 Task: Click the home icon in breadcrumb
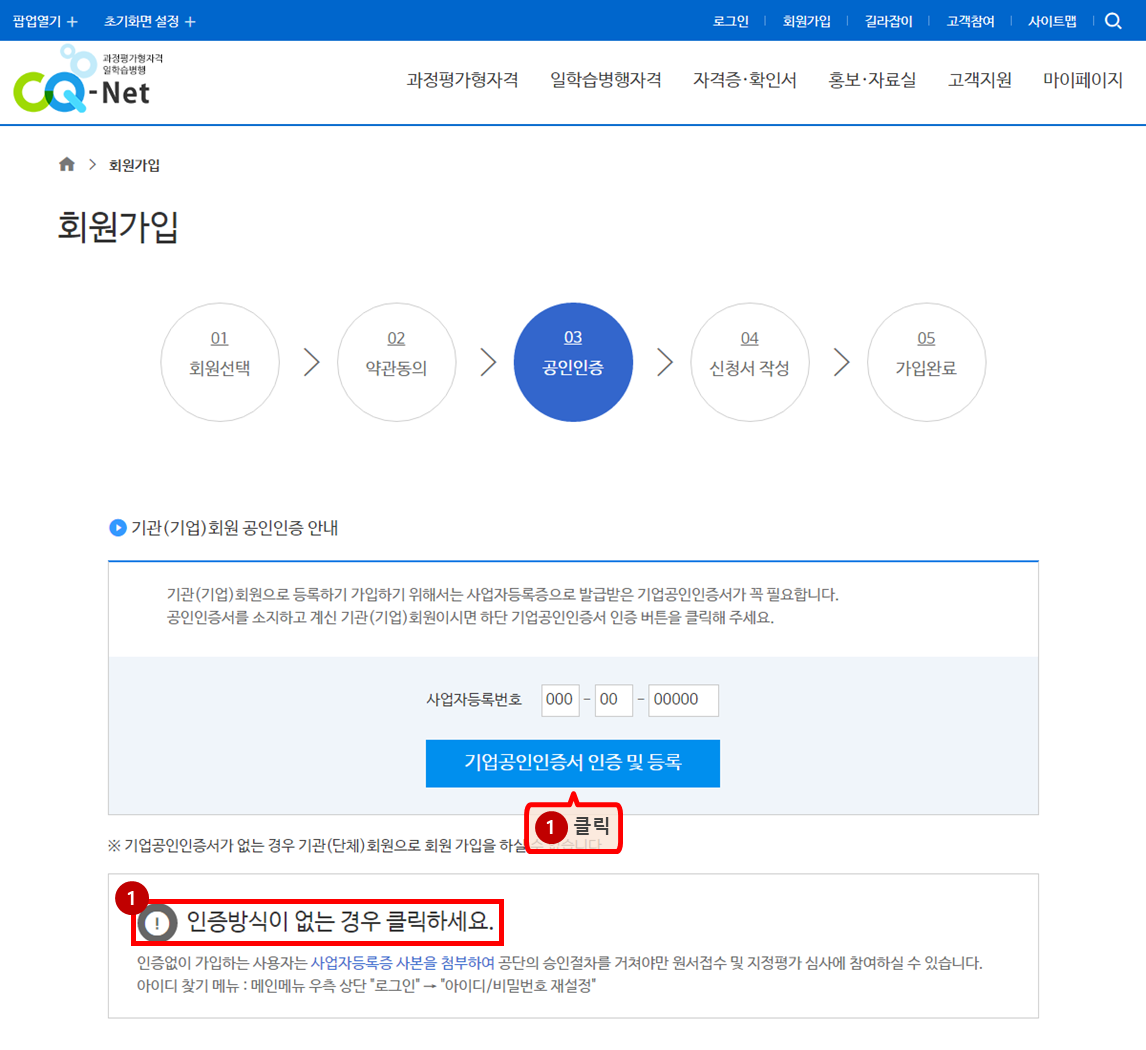pos(67,164)
